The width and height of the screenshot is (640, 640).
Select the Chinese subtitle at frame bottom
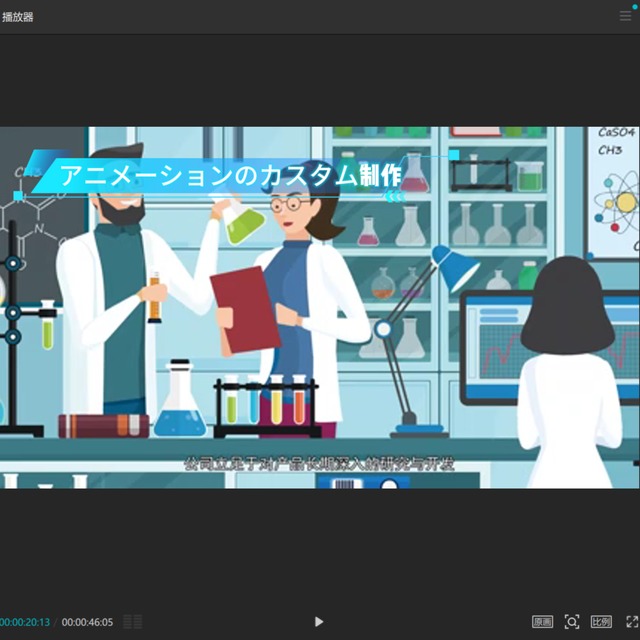coord(320,464)
